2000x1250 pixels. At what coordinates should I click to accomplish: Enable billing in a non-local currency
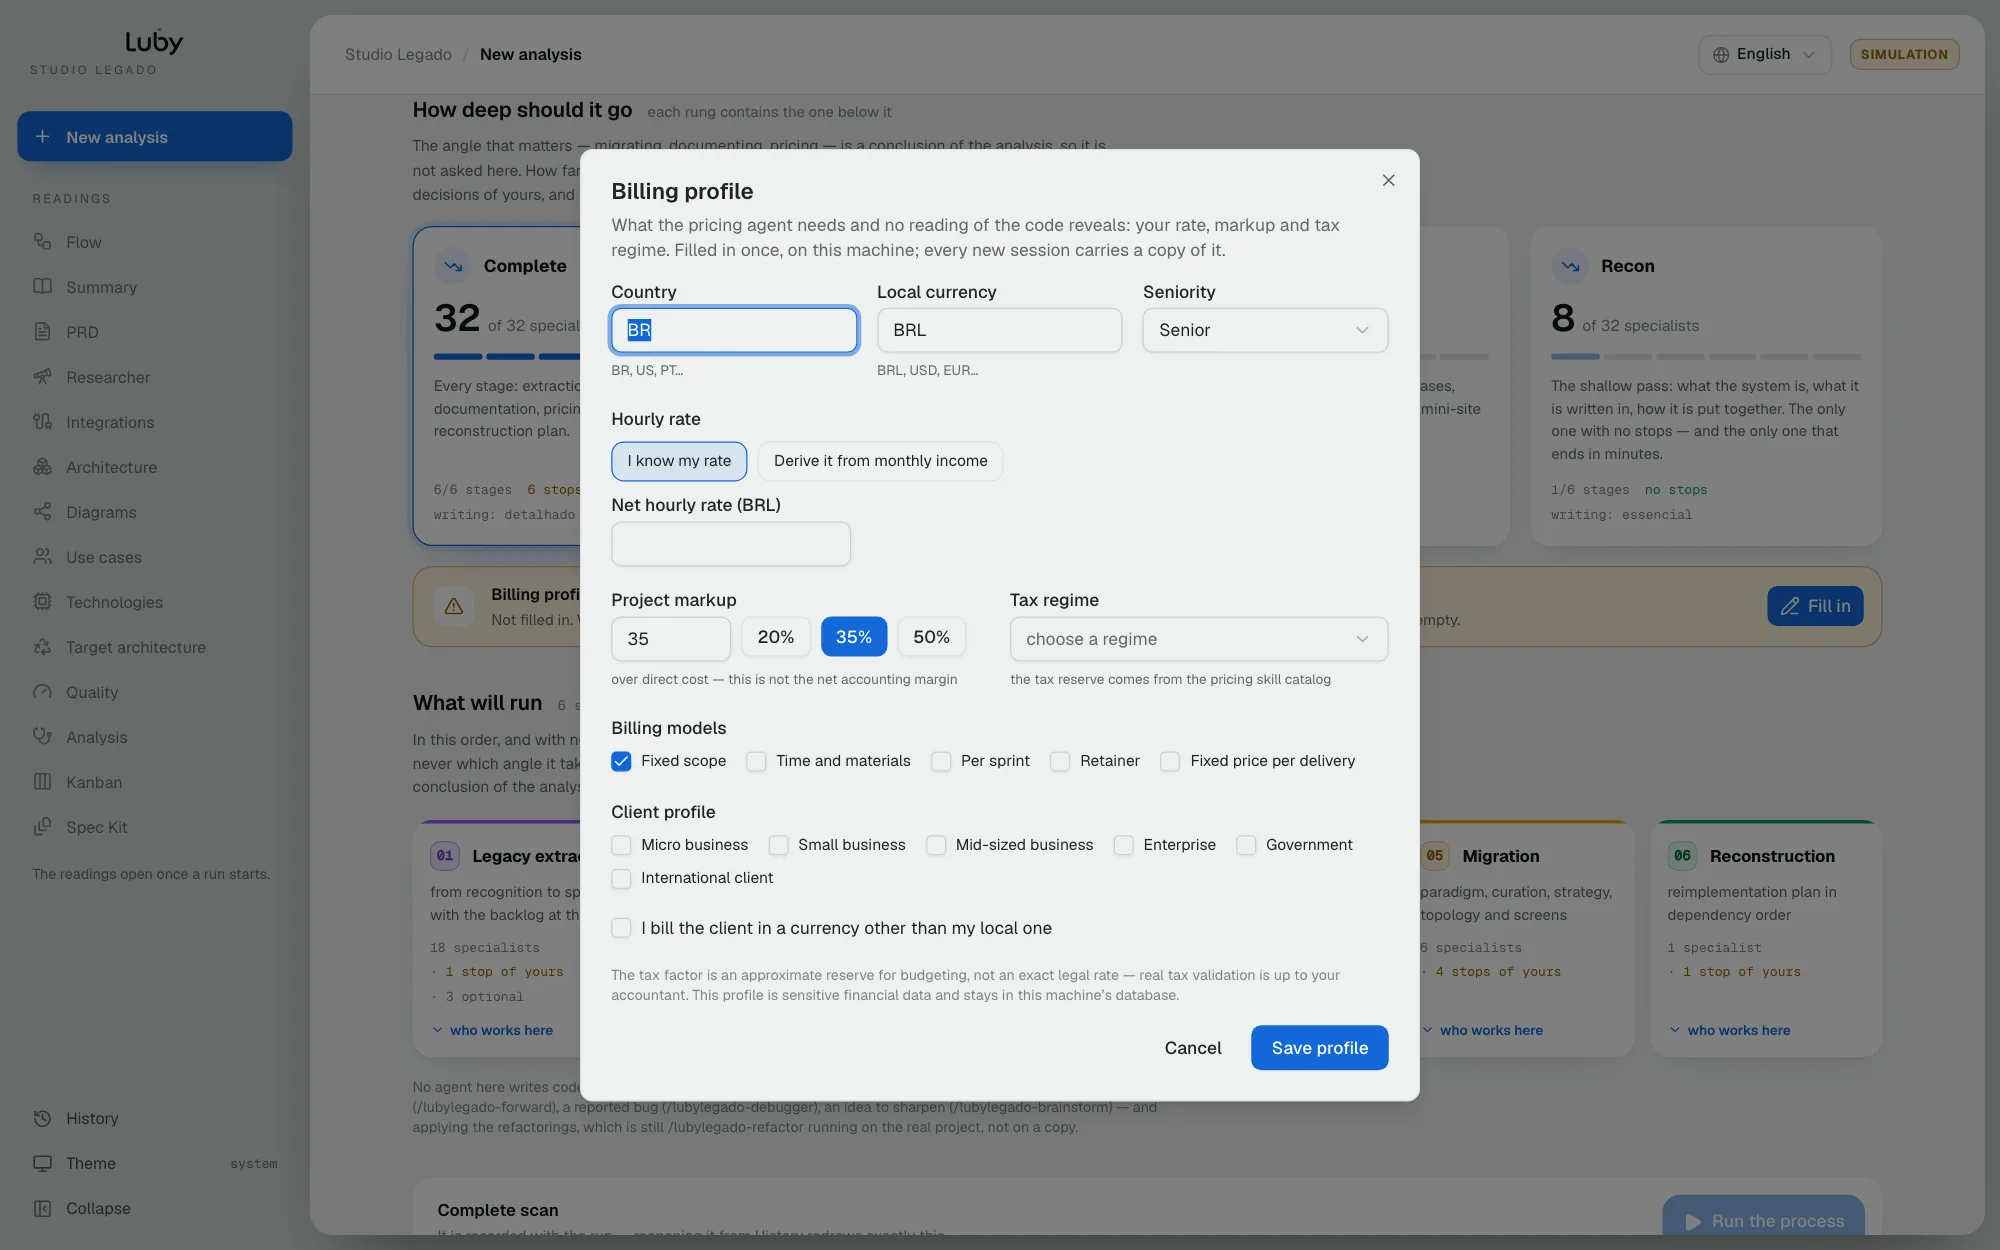tap(621, 928)
